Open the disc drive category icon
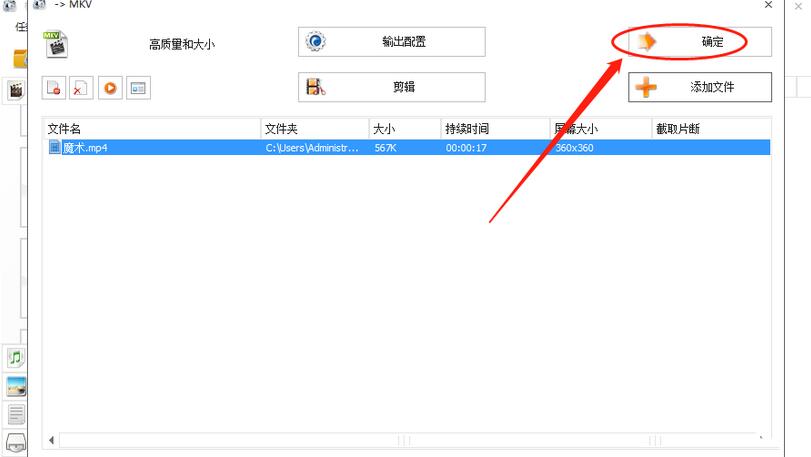811x457 pixels. [x=16, y=441]
